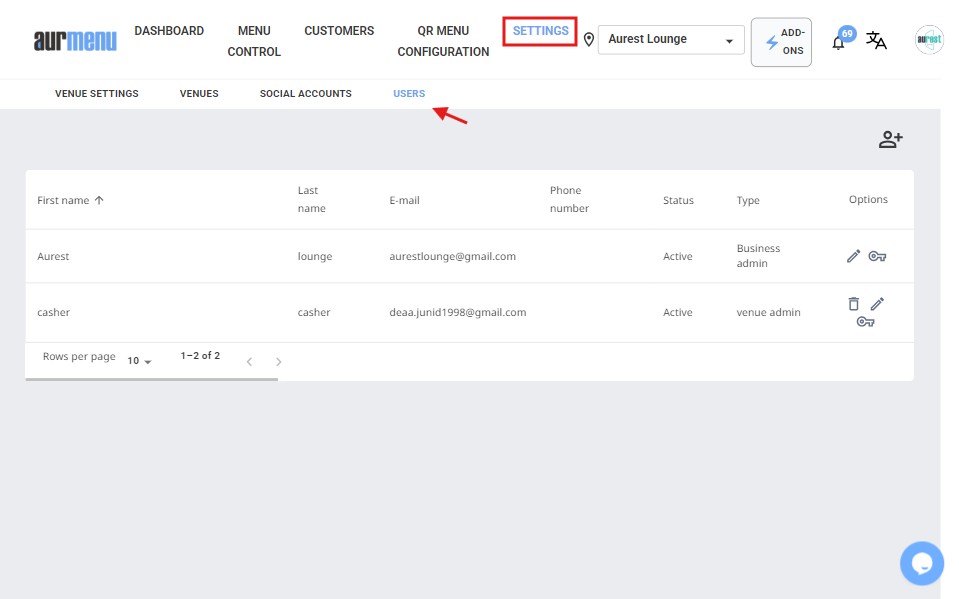Open the Dashboard menu

(169, 31)
